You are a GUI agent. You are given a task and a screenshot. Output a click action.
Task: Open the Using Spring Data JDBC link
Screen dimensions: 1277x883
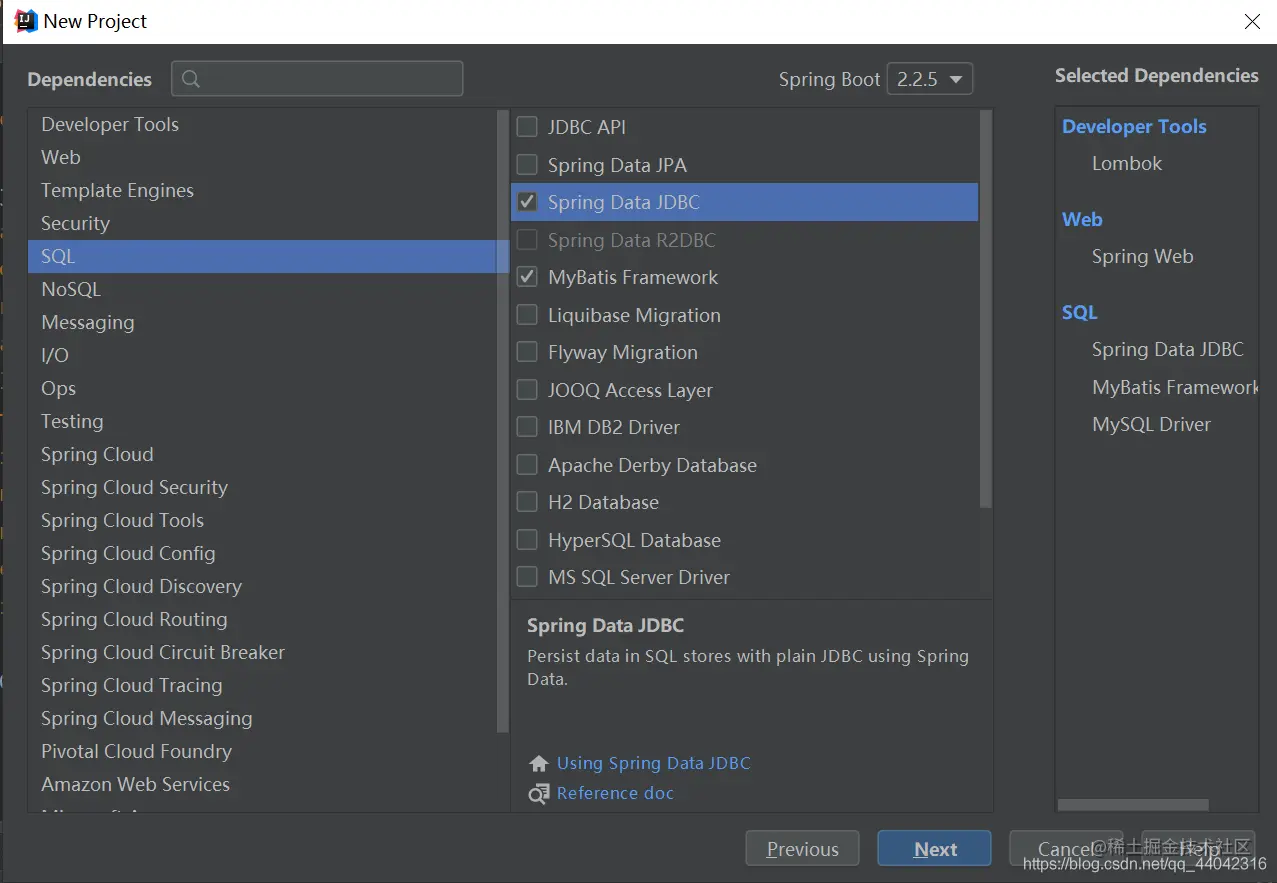point(653,763)
